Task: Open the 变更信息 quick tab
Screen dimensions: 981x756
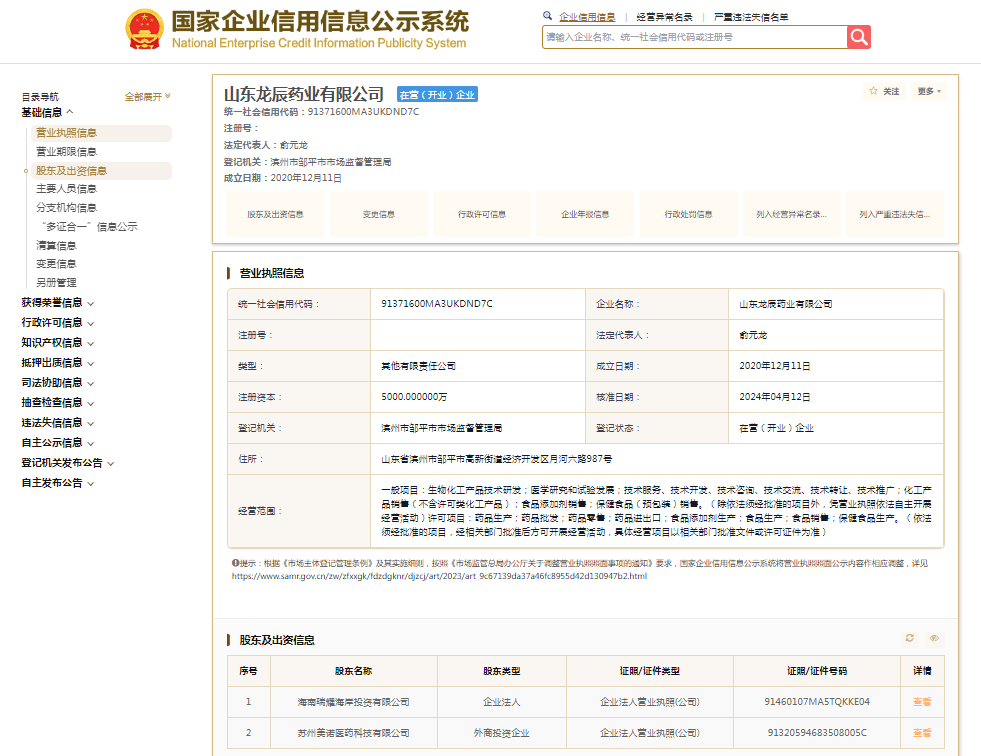Action: pos(379,215)
